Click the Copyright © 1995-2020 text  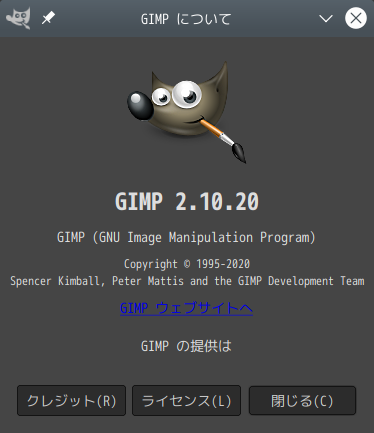(187, 264)
